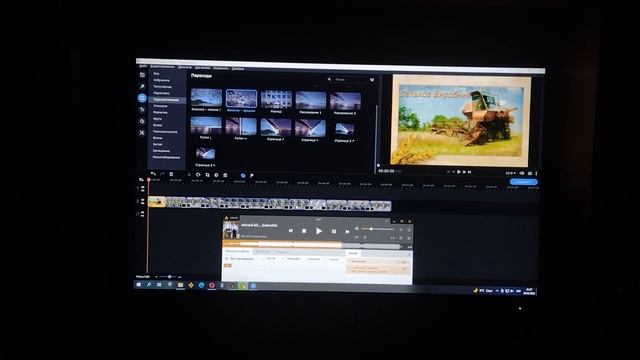
Task: Play the preview in the video editor
Action: (x=459, y=172)
